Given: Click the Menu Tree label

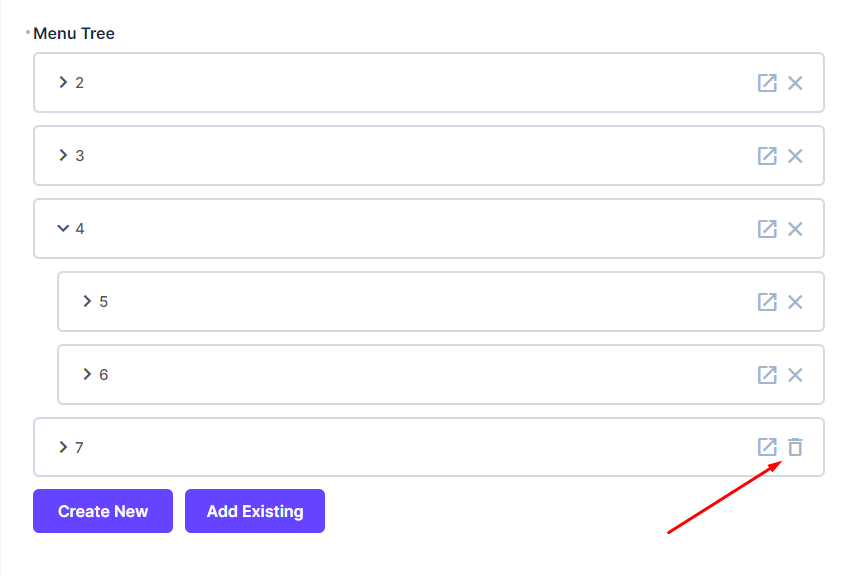Looking at the screenshot, I should coord(74,33).
